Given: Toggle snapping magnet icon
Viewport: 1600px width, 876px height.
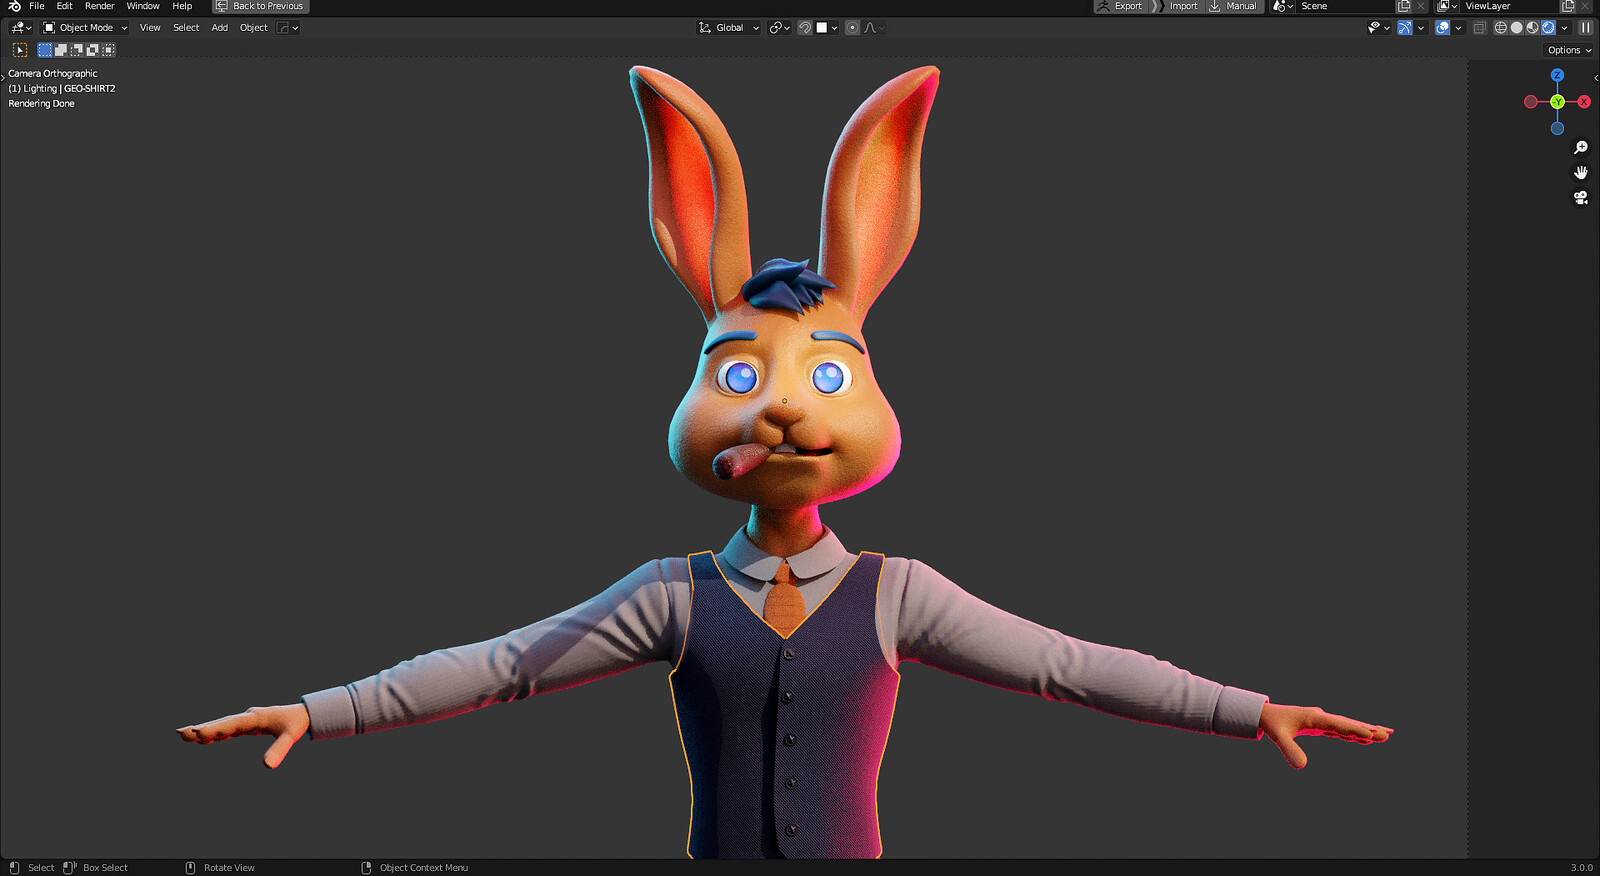Looking at the screenshot, I should [805, 28].
